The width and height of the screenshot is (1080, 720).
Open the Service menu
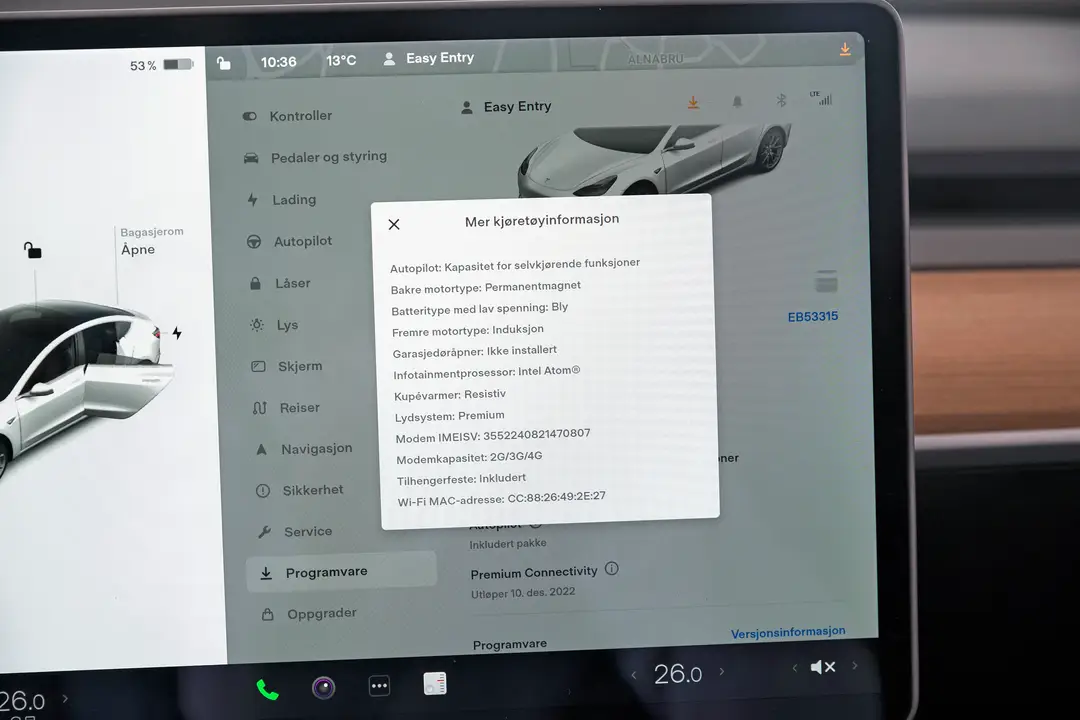295,531
